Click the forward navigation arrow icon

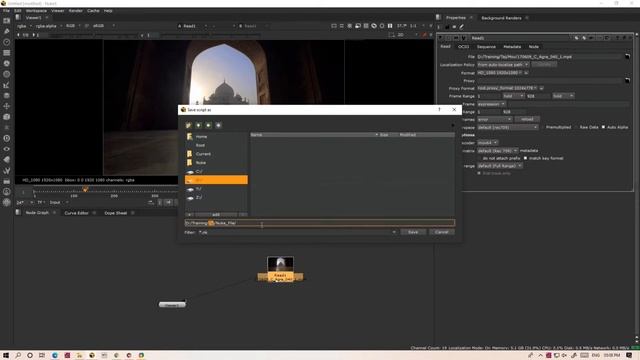[x=208, y=125]
